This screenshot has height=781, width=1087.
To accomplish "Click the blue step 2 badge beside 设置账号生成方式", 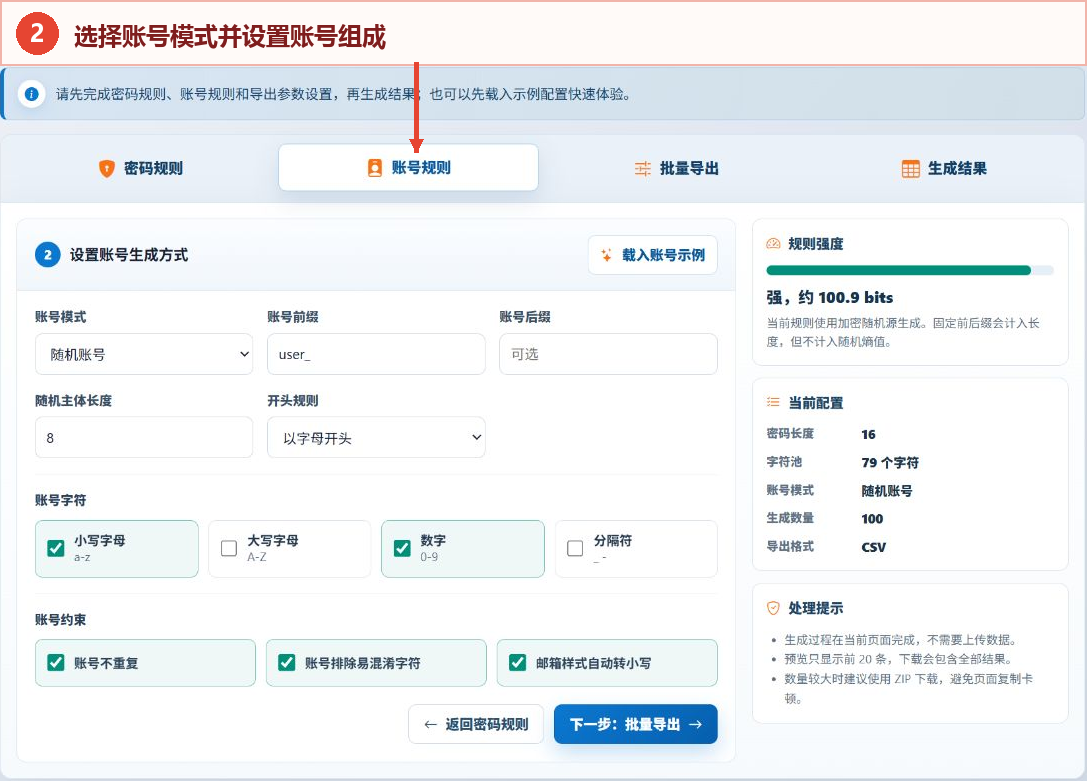I will pos(48,255).
